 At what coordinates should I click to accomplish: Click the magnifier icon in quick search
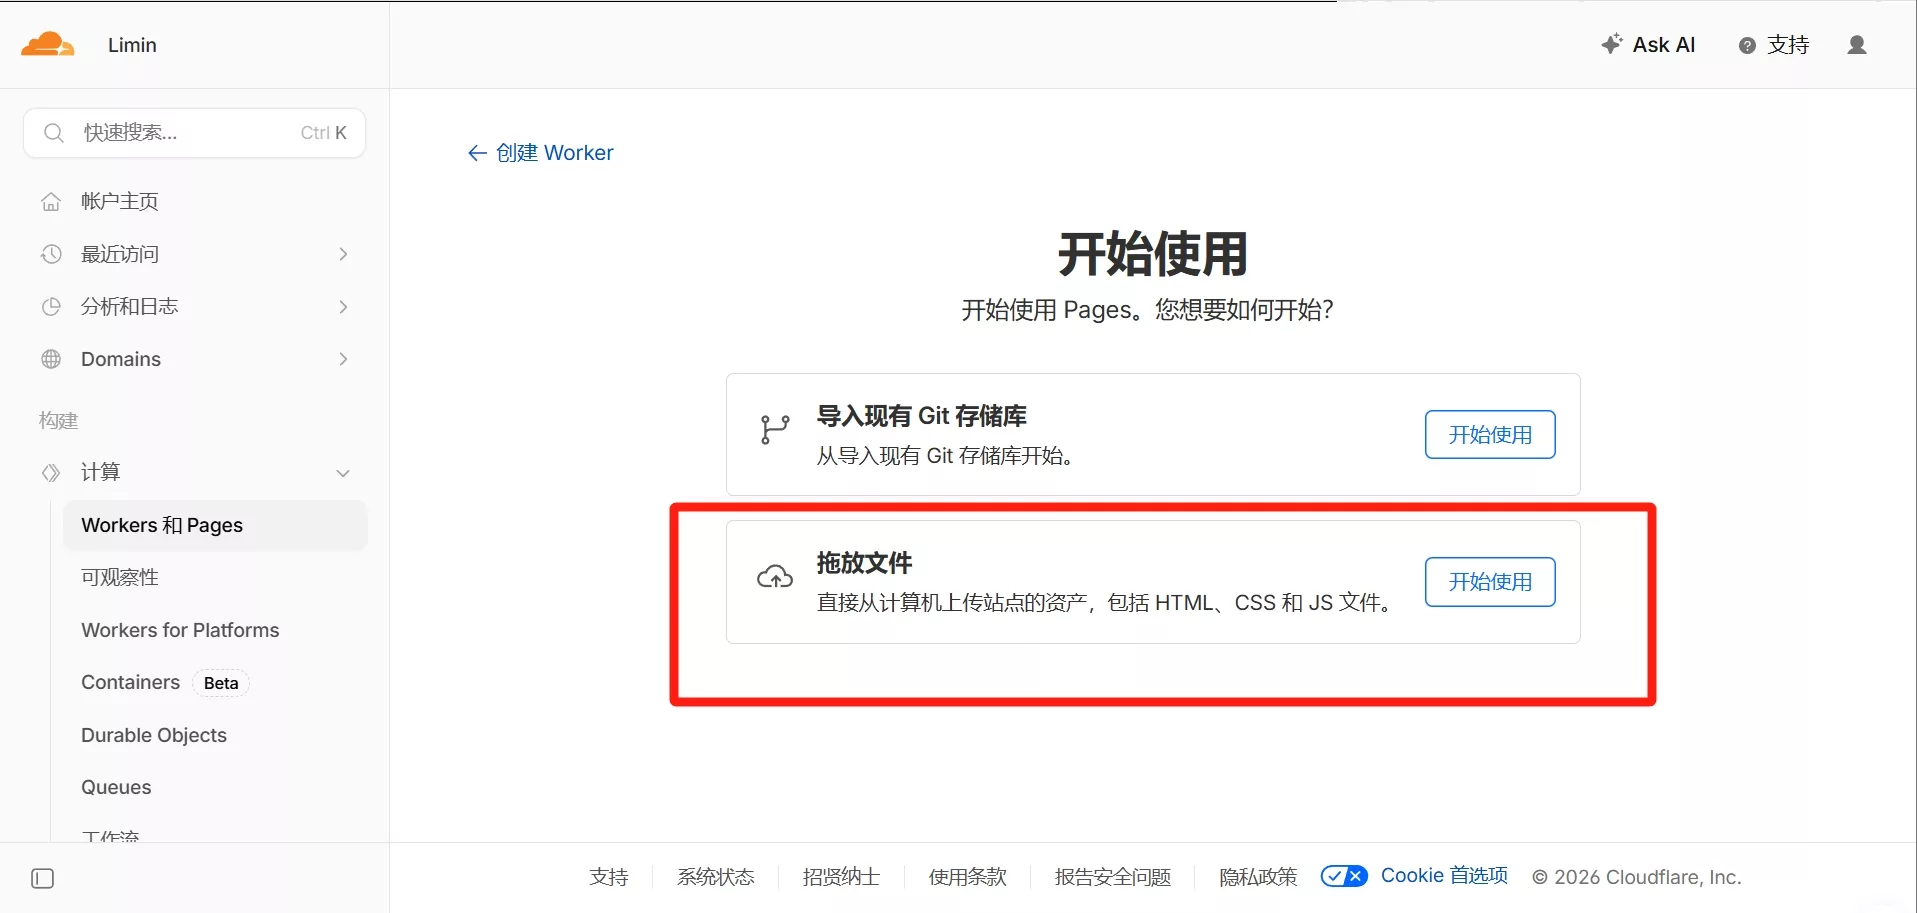coord(54,133)
